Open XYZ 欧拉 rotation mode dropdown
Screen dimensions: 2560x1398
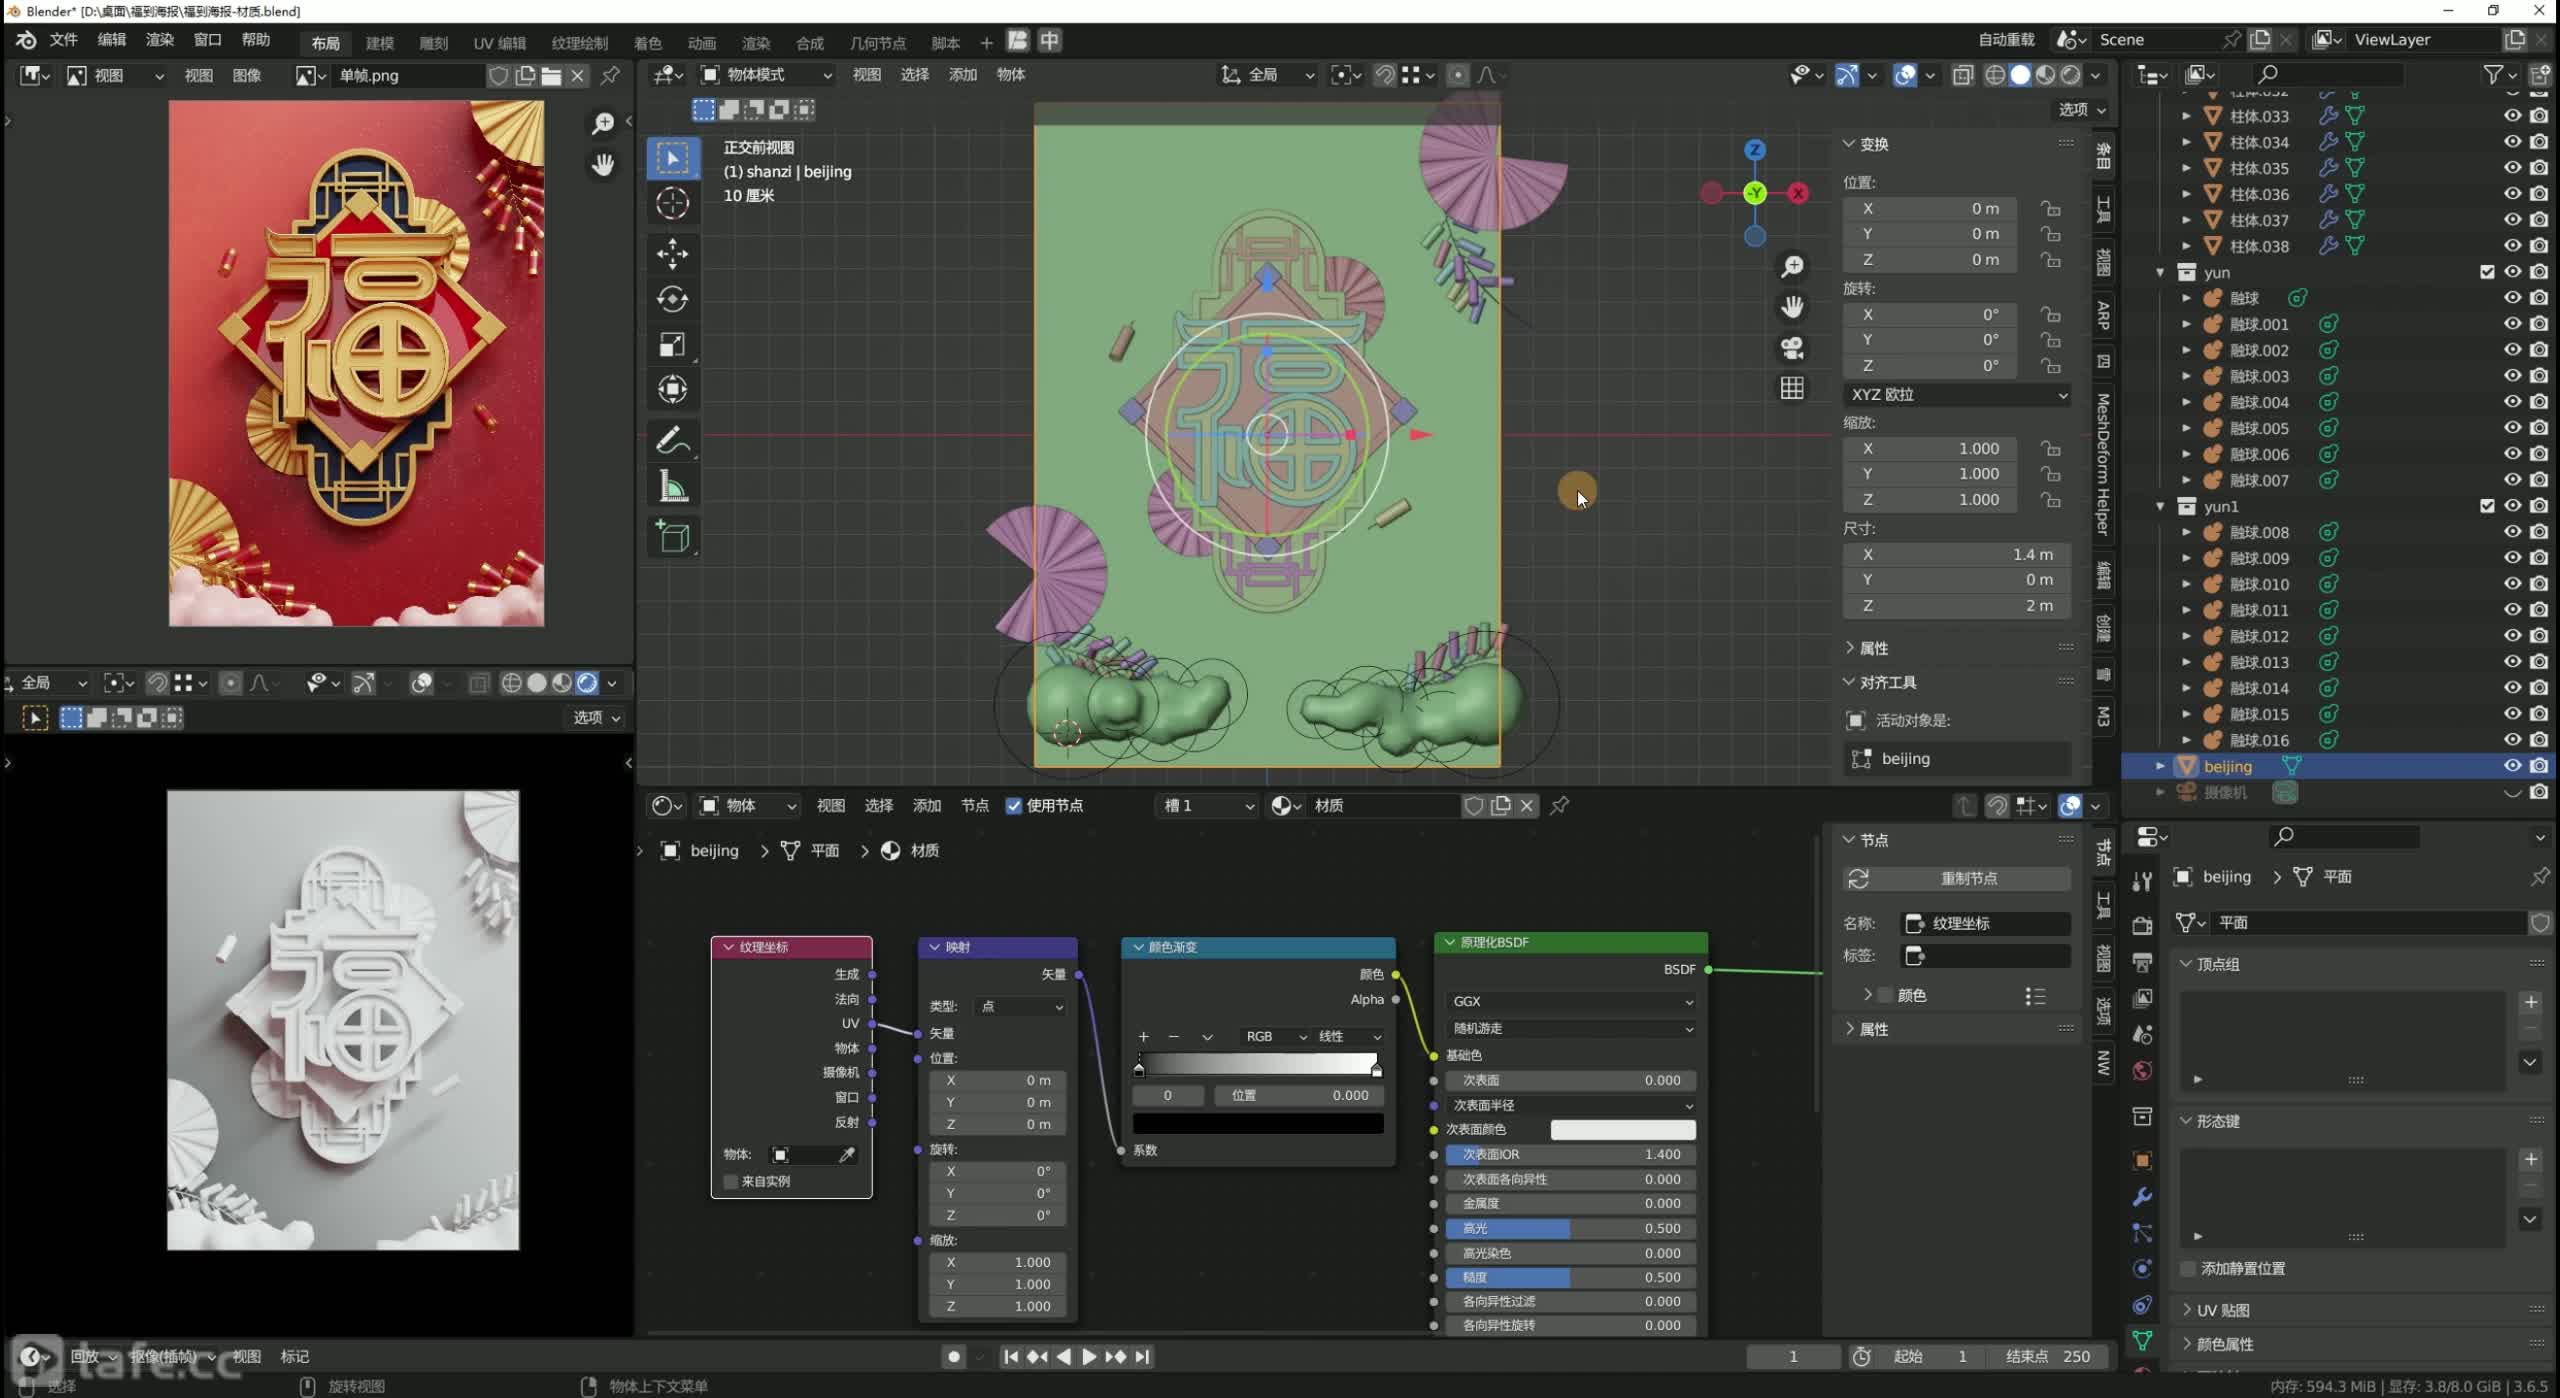point(1957,394)
